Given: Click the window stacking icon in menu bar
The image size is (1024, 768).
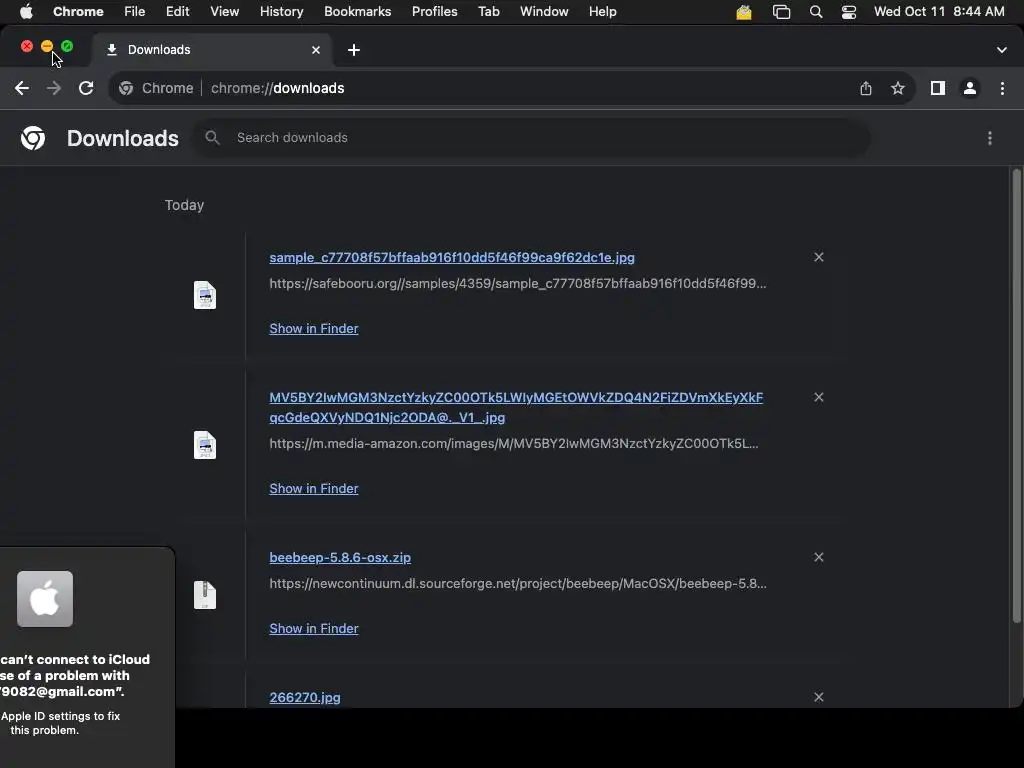Looking at the screenshot, I should click(x=782, y=12).
